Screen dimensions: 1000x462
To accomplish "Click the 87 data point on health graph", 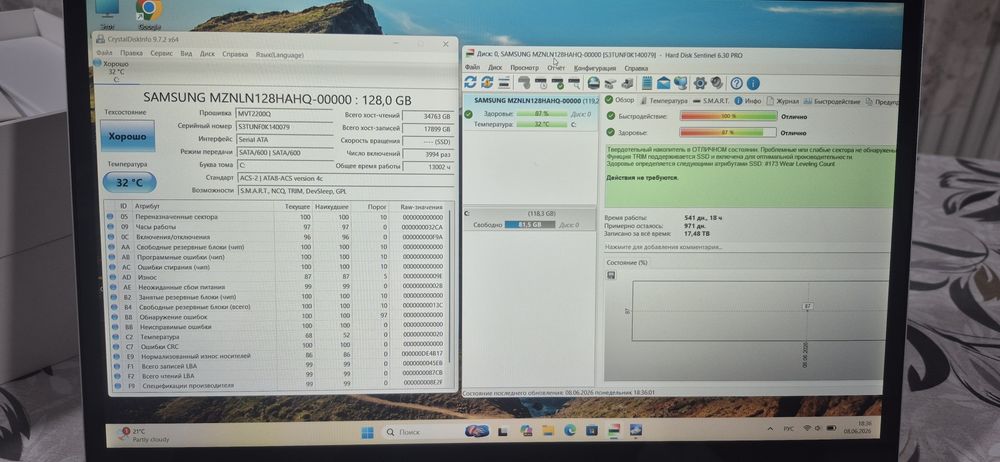I will (x=807, y=307).
